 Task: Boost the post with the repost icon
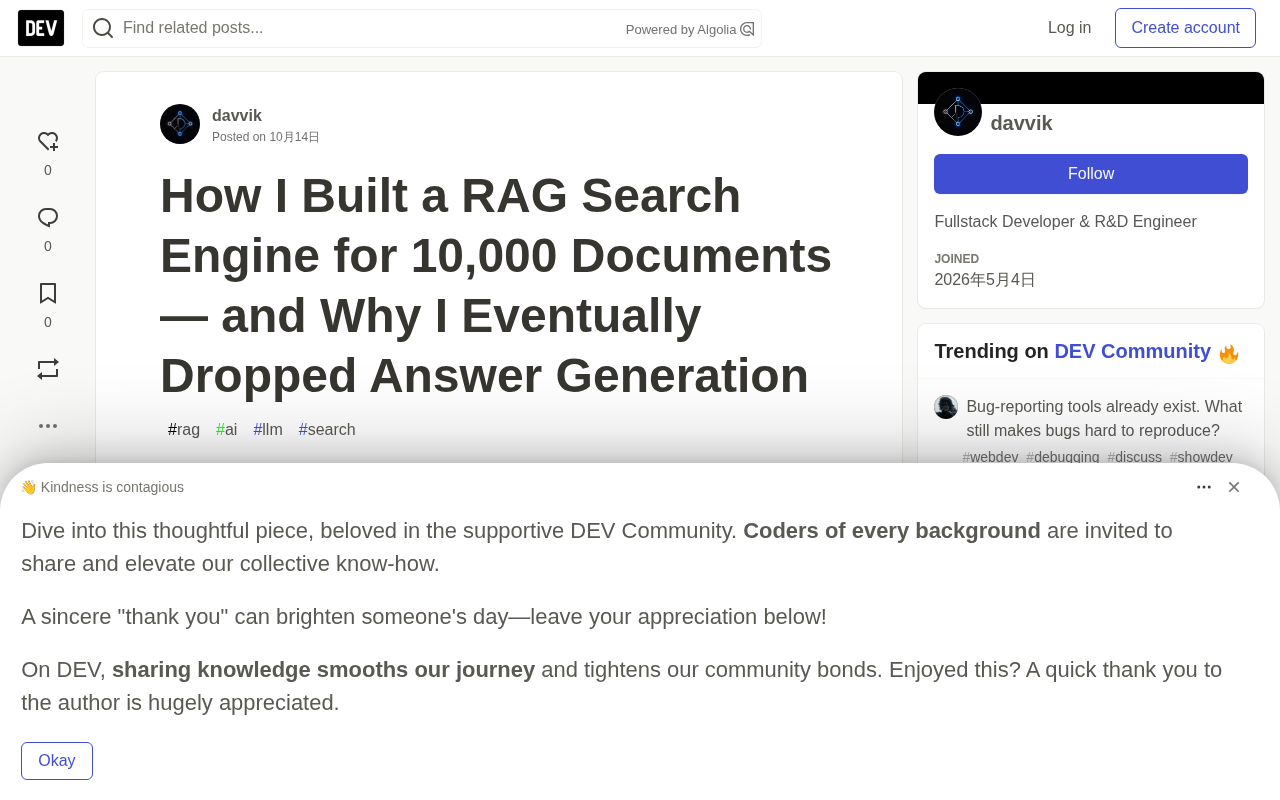[x=48, y=369]
